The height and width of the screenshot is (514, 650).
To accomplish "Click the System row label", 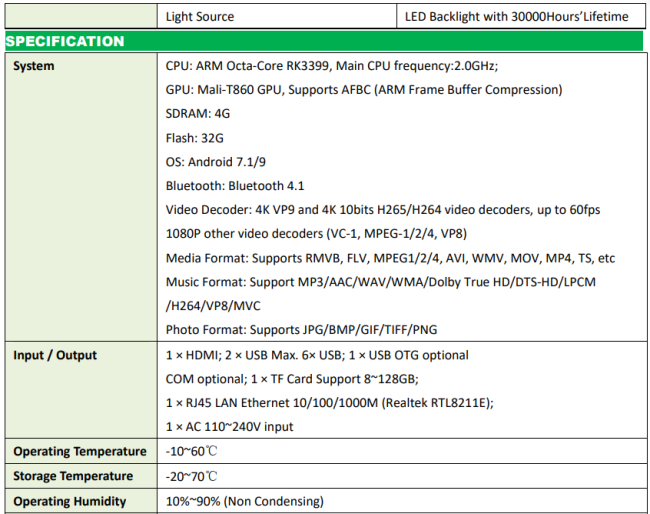I will 34,66.
